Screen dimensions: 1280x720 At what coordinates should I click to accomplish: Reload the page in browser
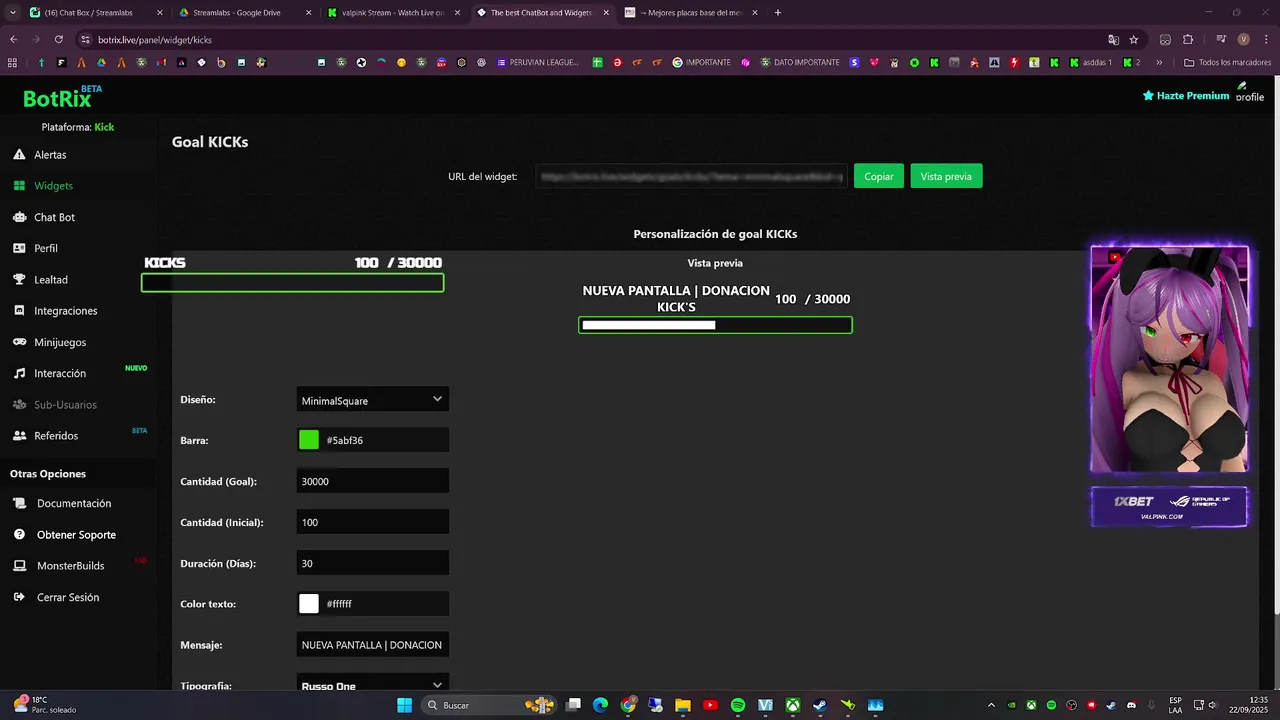point(58,40)
